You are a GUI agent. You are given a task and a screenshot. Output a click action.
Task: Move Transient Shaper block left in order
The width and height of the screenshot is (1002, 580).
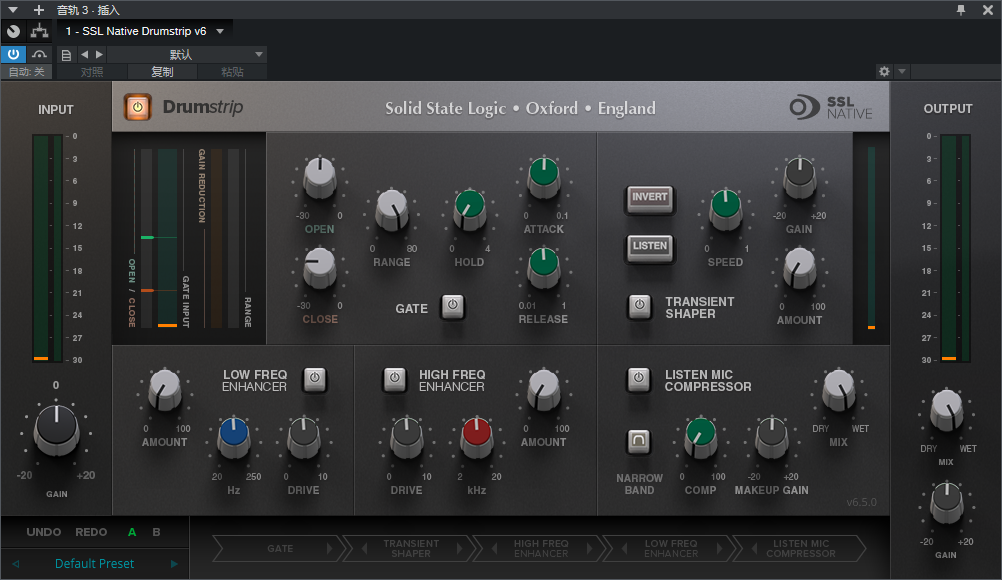click(364, 549)
